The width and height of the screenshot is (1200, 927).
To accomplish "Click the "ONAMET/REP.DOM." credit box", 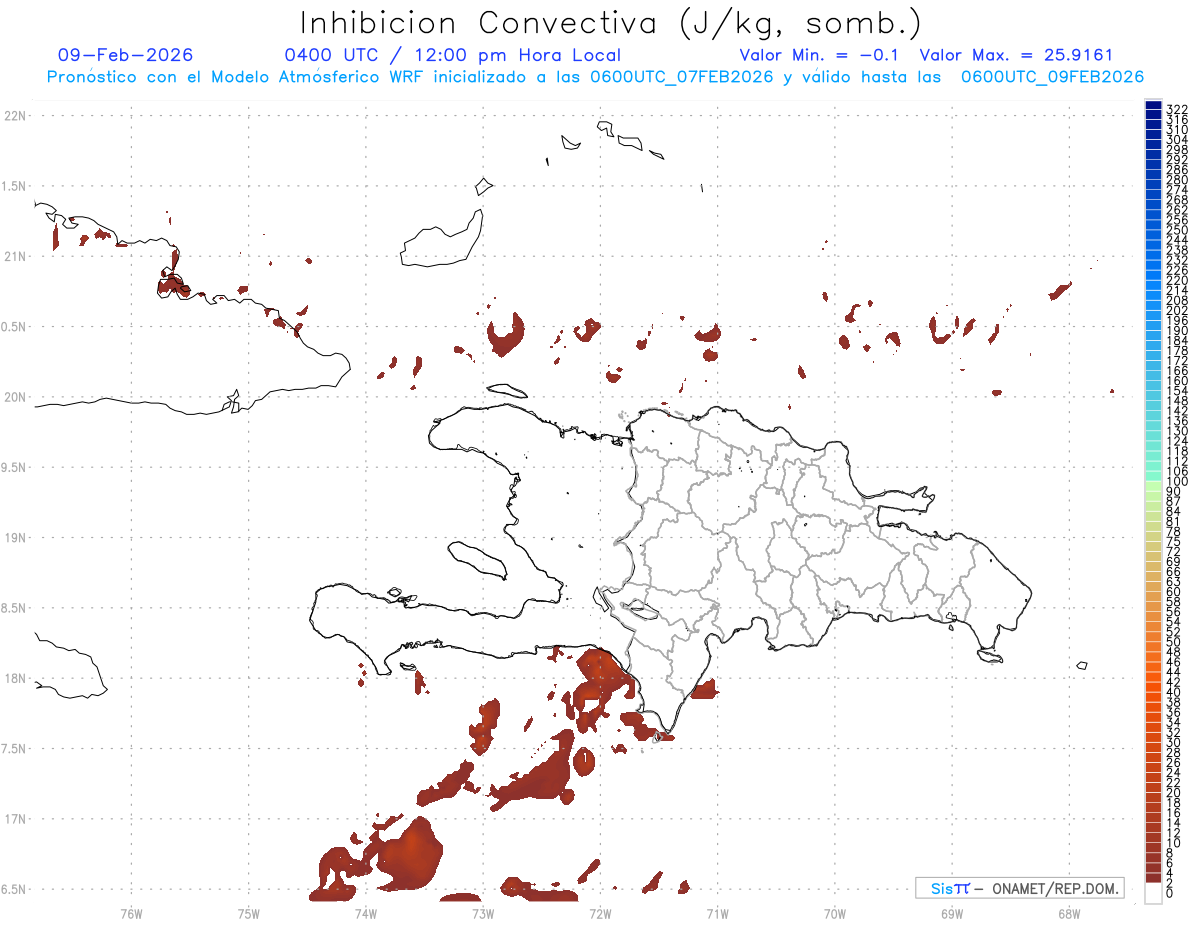I will pyautogui.click(x=1019, y=888).
